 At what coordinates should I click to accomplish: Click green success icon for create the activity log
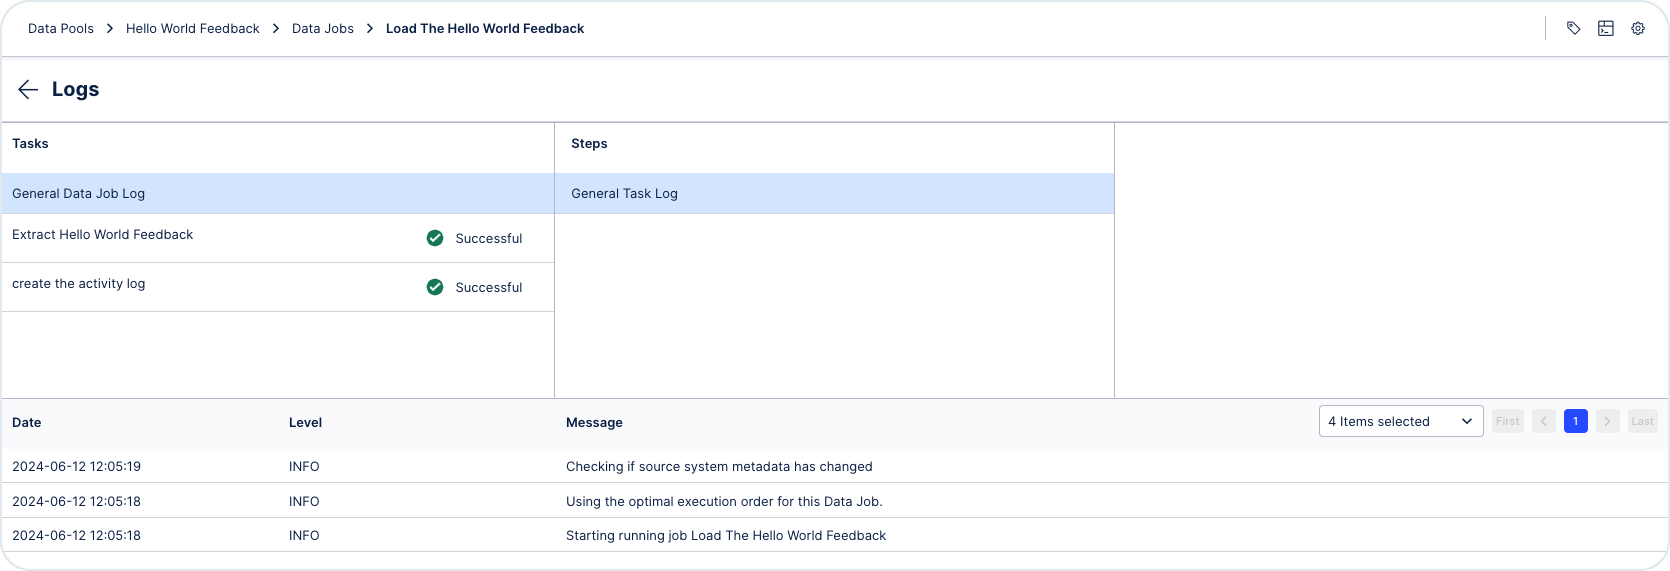[435, 287]
